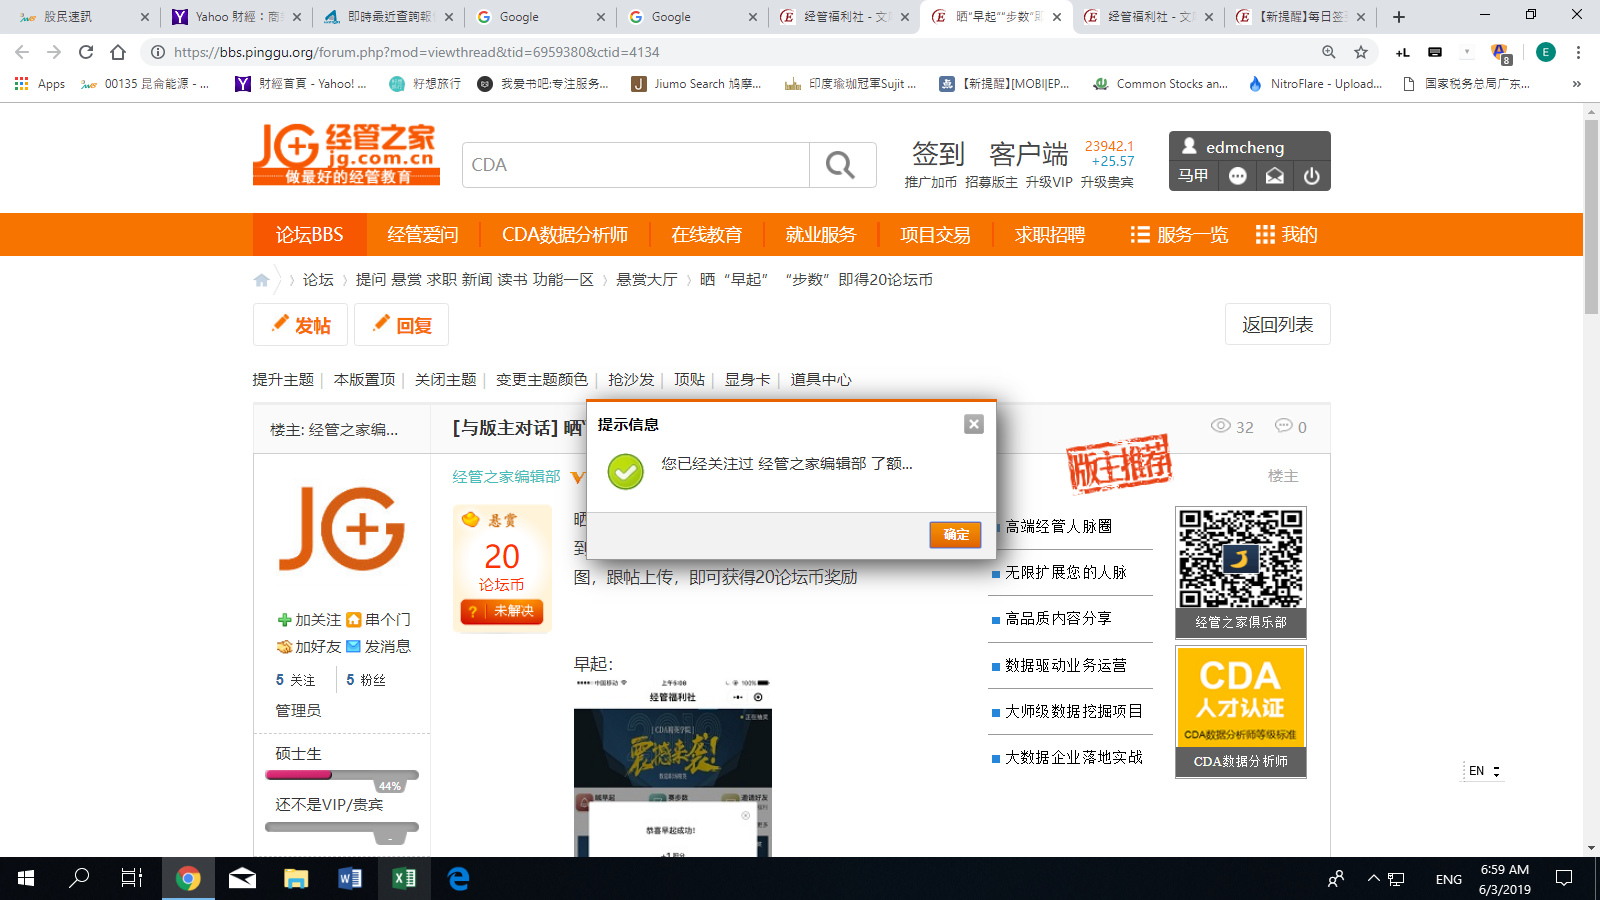Open the 求职招聘 navigation item
Viewport: 1600px width, 900px height.
pyautogui.click(x=1050, y=235)
